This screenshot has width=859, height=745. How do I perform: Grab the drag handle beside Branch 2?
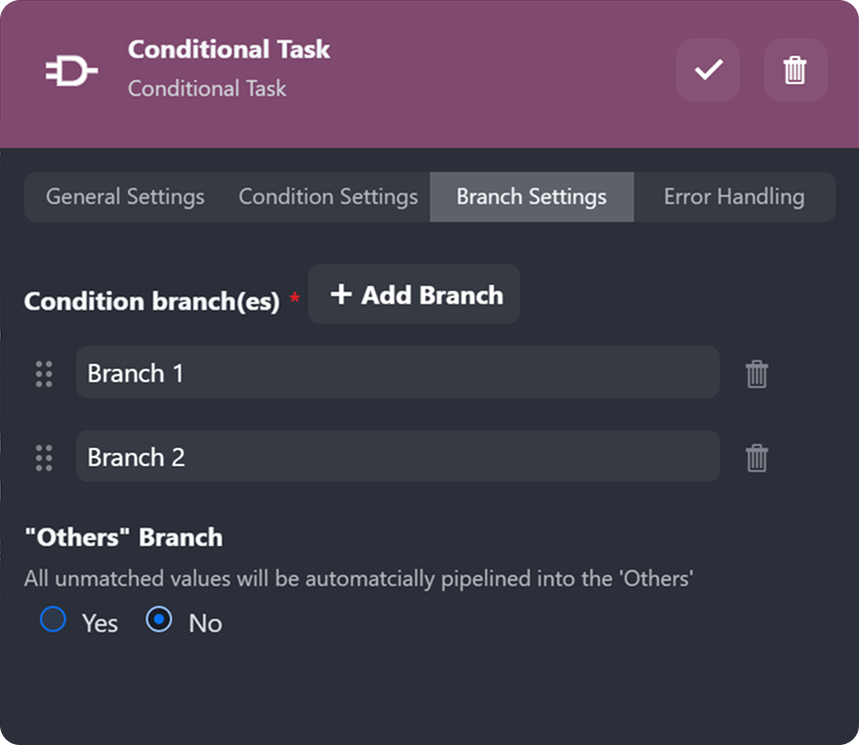(x=44, y=457)
